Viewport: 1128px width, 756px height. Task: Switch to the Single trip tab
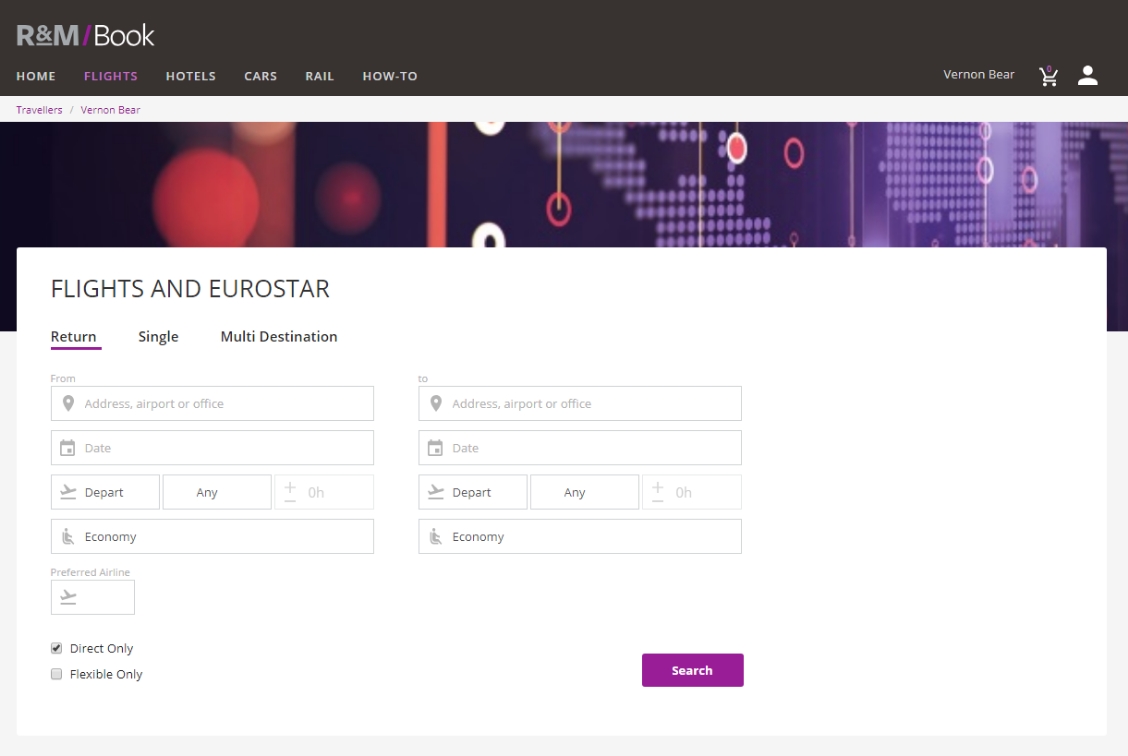(158, 337)
